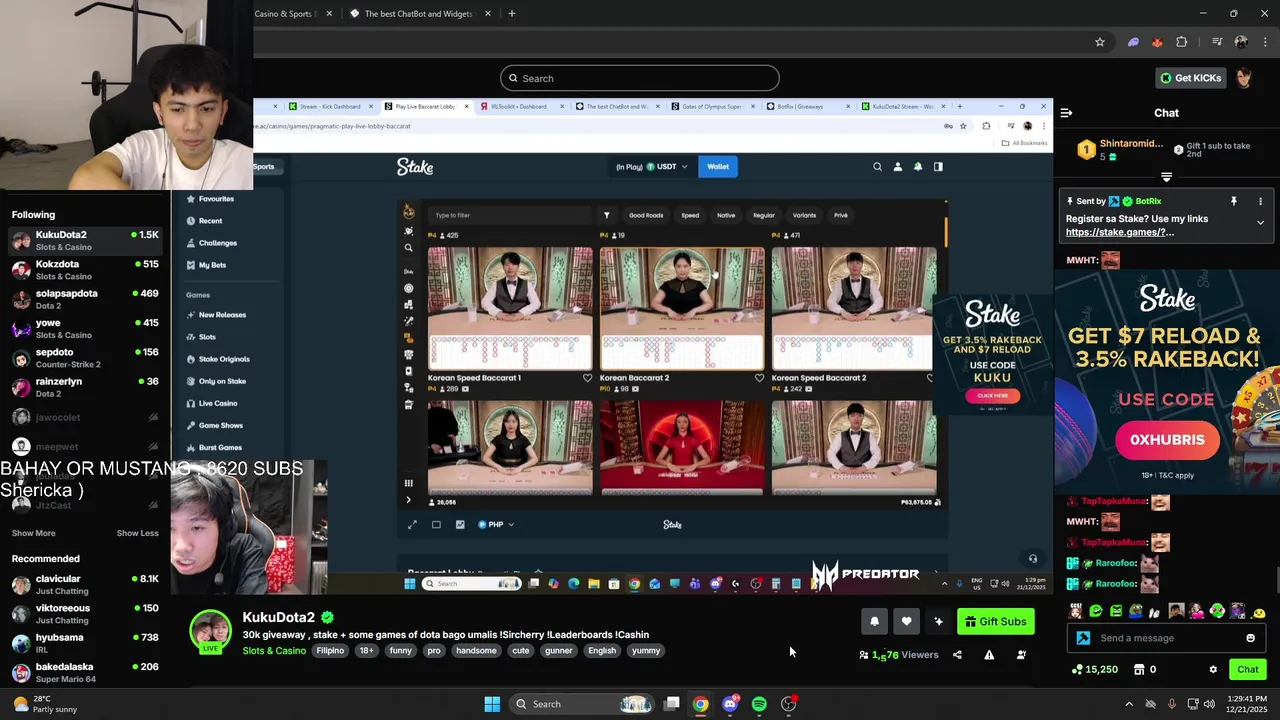Screen dimensions: 1280x720
Task: Click the microphone tray icon
Action: 1172,704
